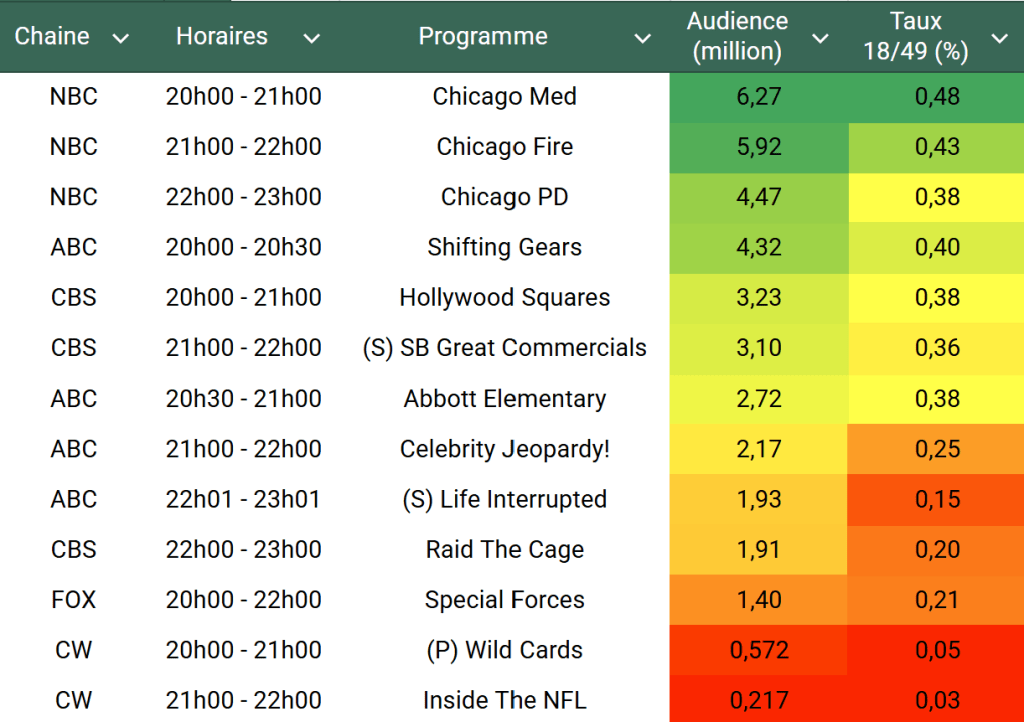
Task: Open the Chaine column filter dropdown
Action: coord(121,38)
